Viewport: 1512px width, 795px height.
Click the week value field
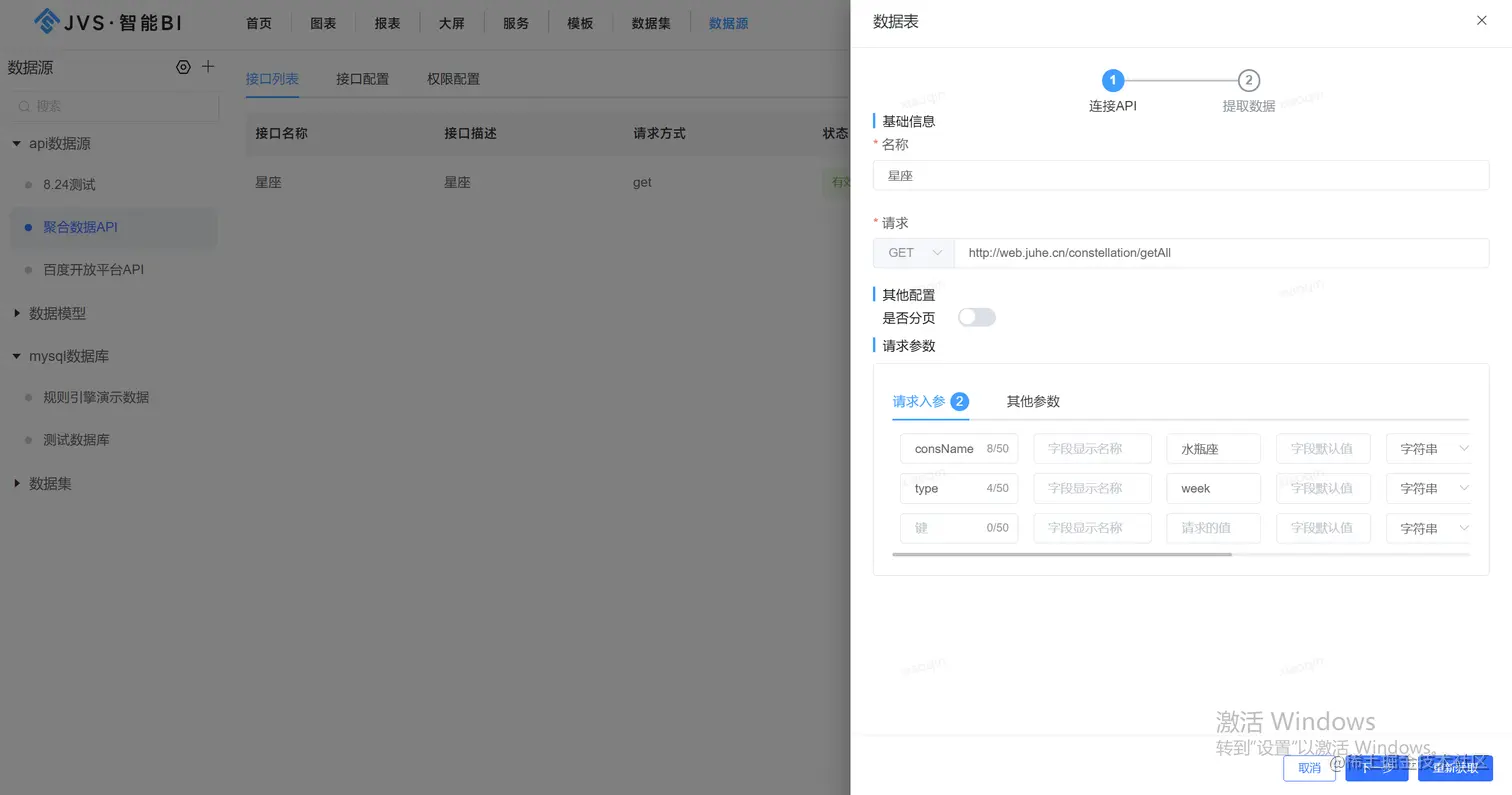[1213, 488]
